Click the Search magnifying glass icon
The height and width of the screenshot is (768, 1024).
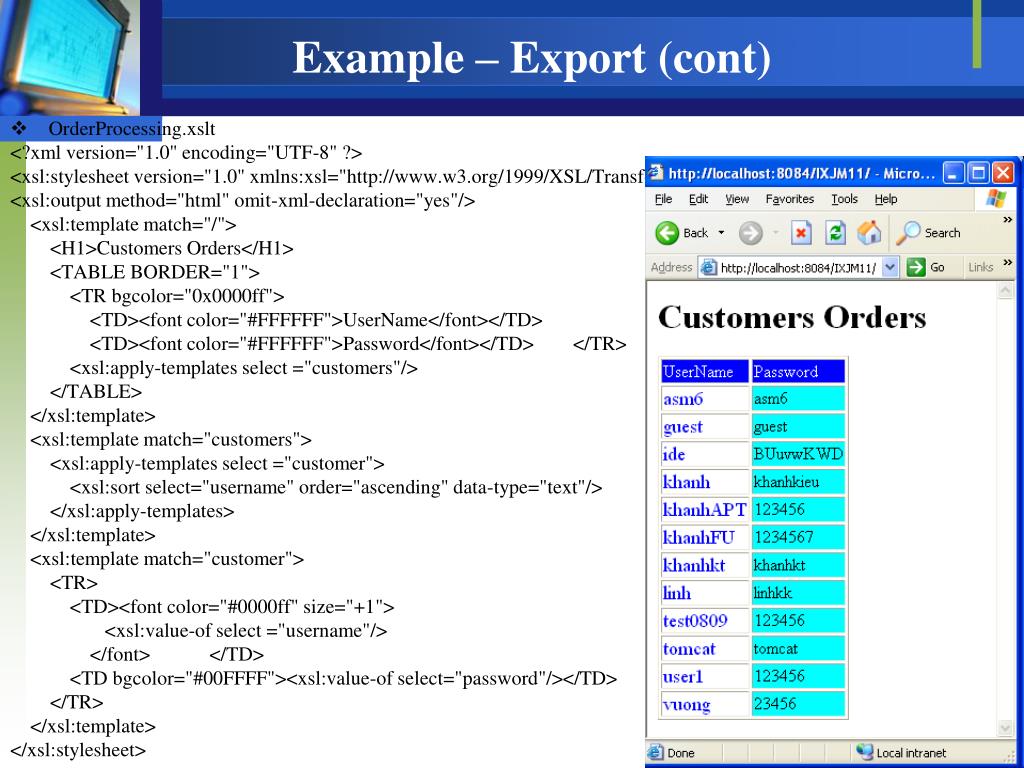pos(908,232)
